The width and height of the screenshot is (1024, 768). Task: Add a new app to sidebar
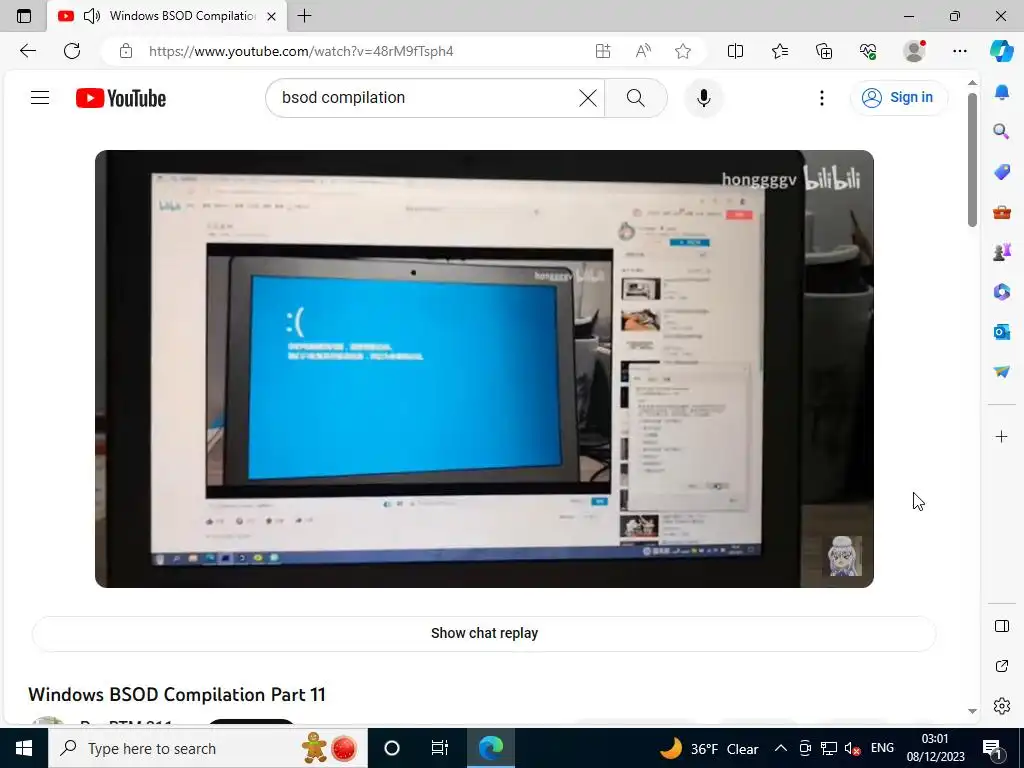1002,436
